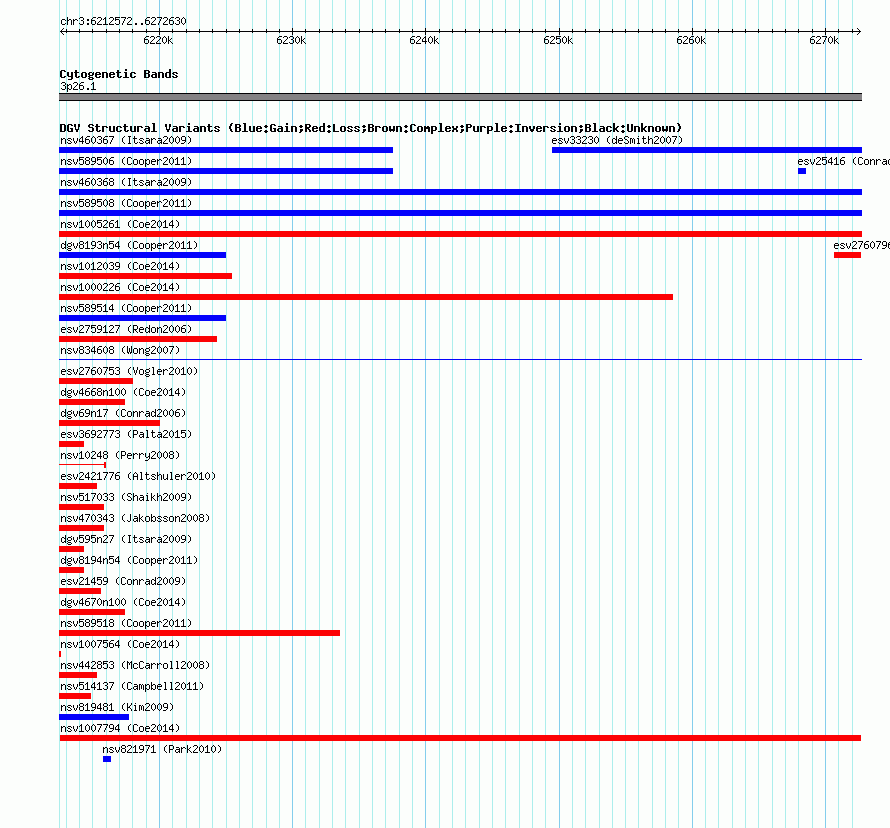The width and height of the screenshot is (890, 828).
Task: Click the blue gain bar under esv33230
Action: click(x=707, y=150)
